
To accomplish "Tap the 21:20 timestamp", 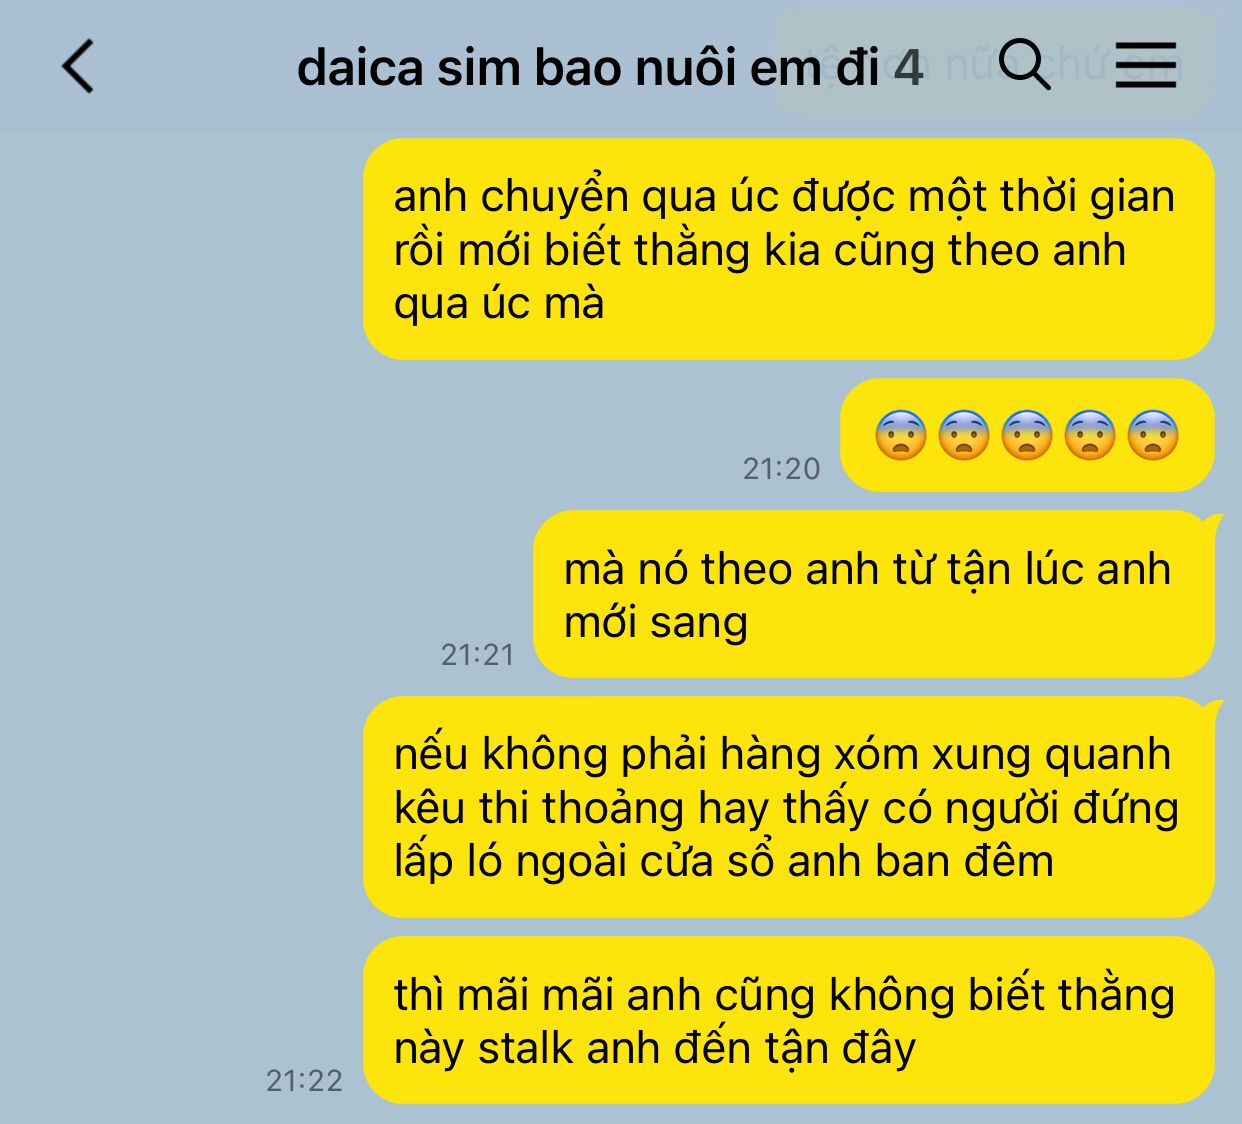I will (x=781, y=468).
